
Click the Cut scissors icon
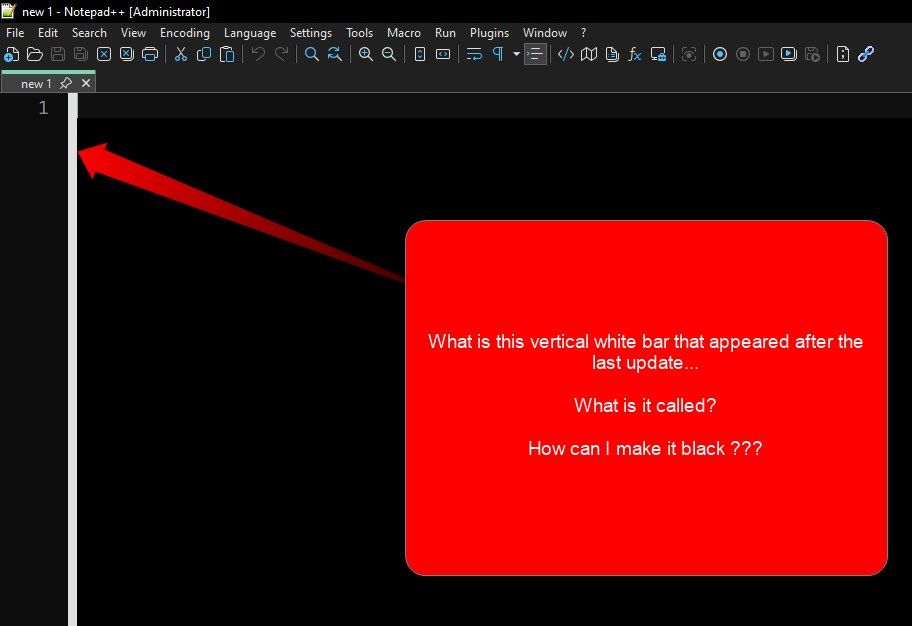point(181,54)
